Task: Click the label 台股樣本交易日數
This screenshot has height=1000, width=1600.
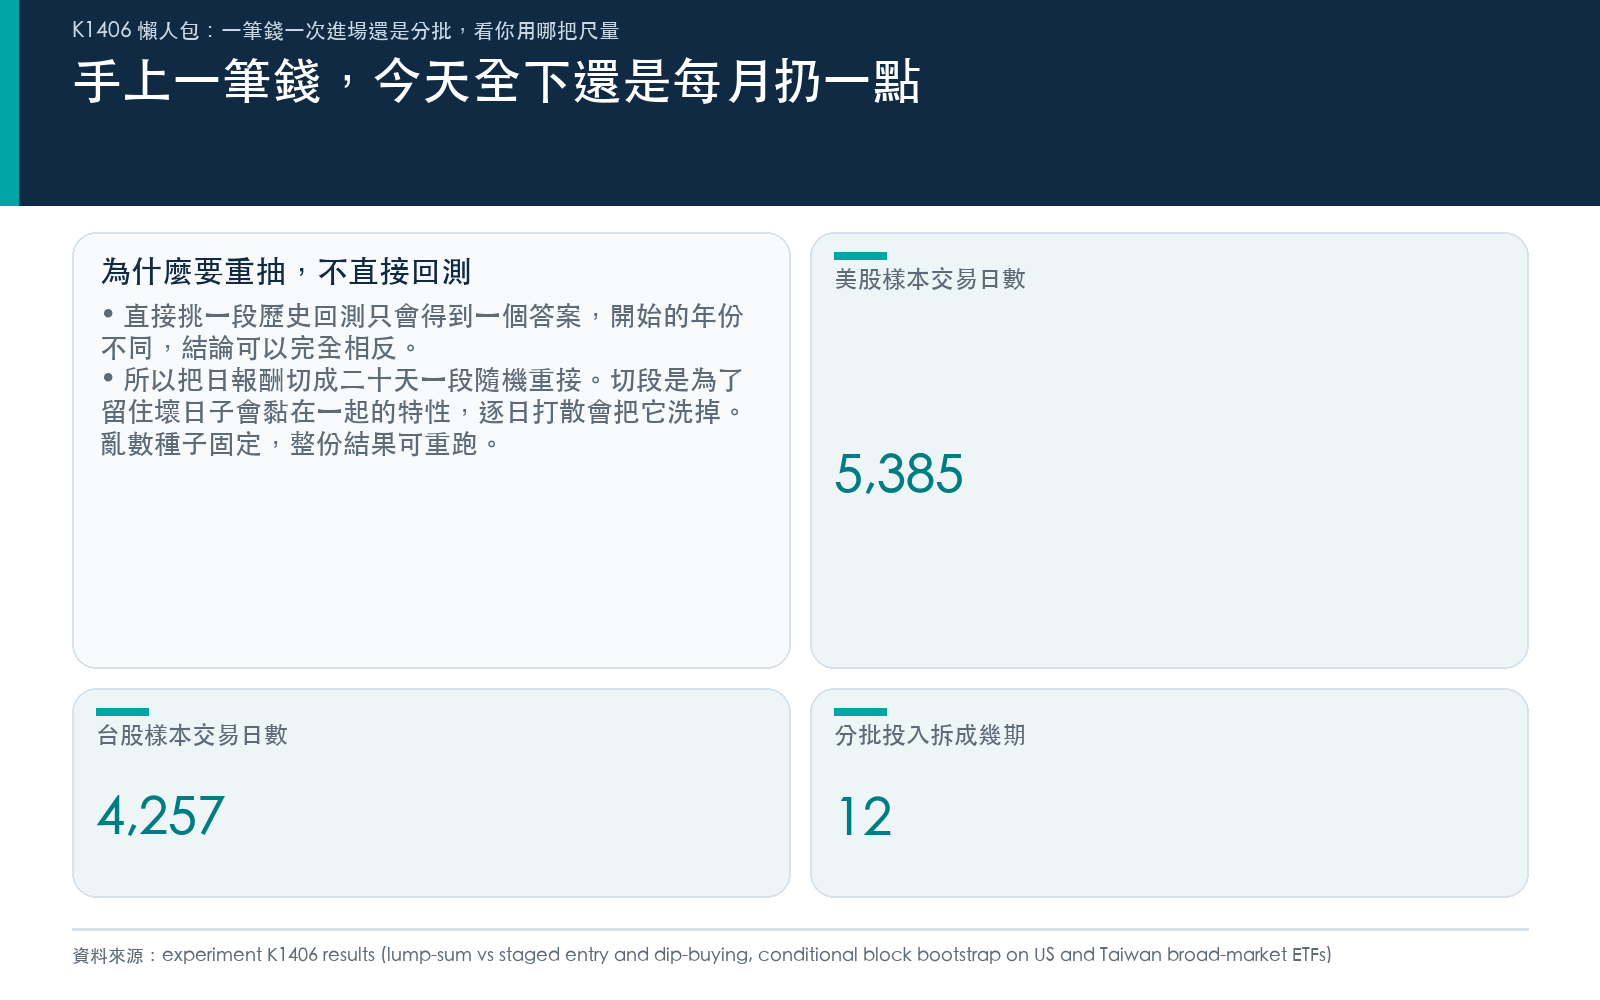Action: (x=192, y=735)
